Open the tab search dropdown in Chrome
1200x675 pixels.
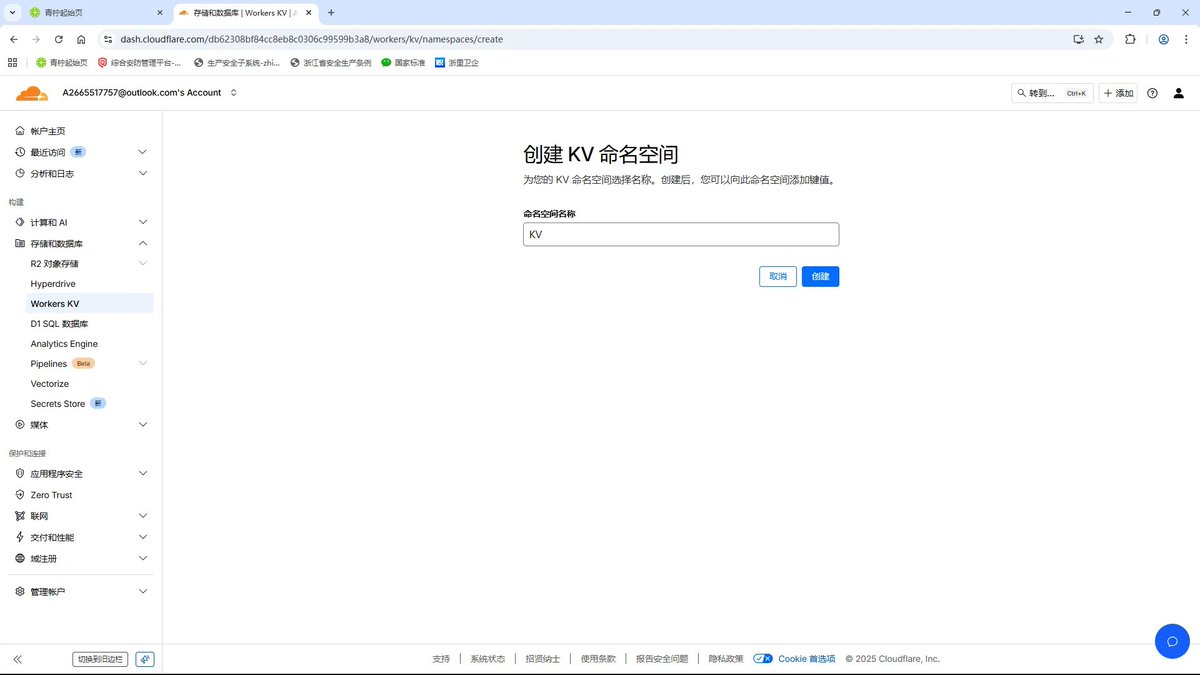coord(12,12)
